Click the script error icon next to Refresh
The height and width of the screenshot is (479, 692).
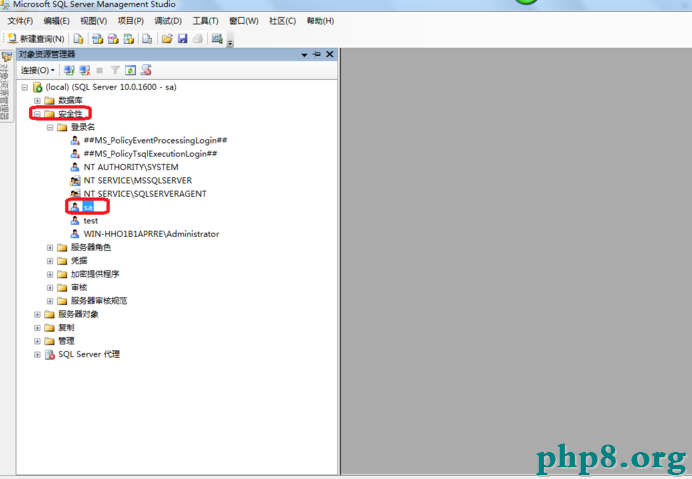pyautogui.click(x=146, y=70)
